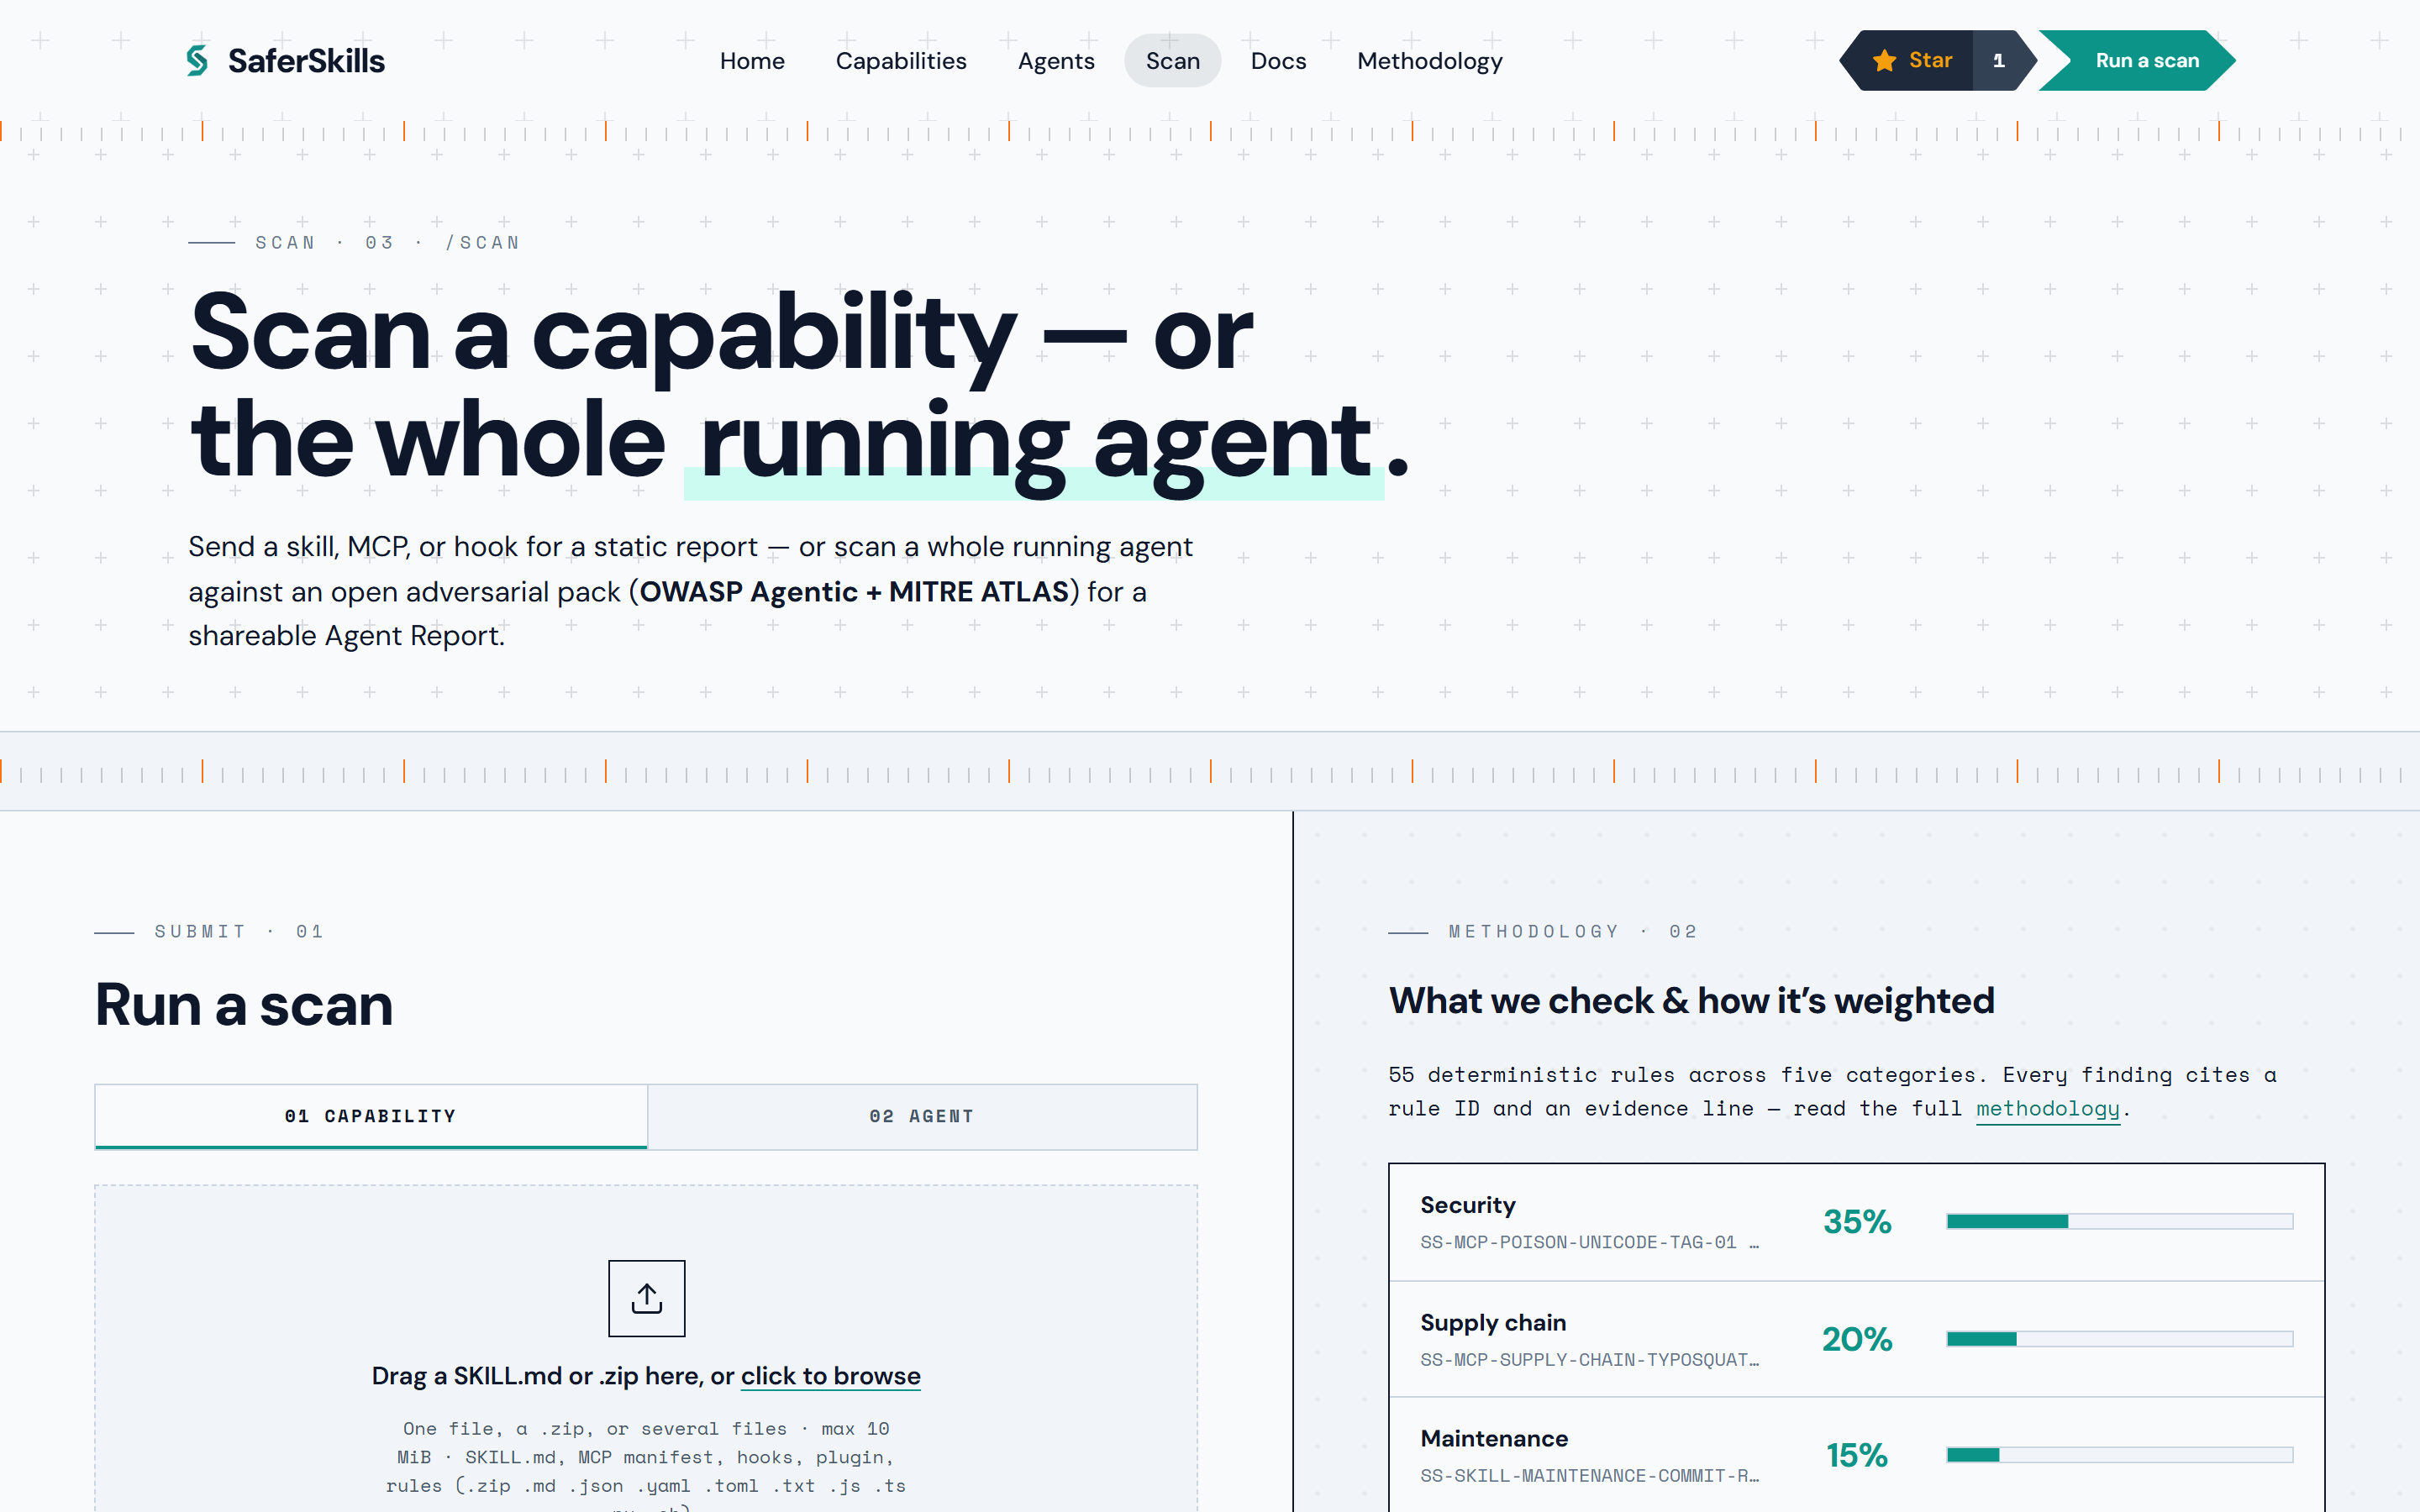This screenshot has height=1512, width=2420.
Task: Click the Maintenance 15% weight bar
Action: pos(2119,1455)
